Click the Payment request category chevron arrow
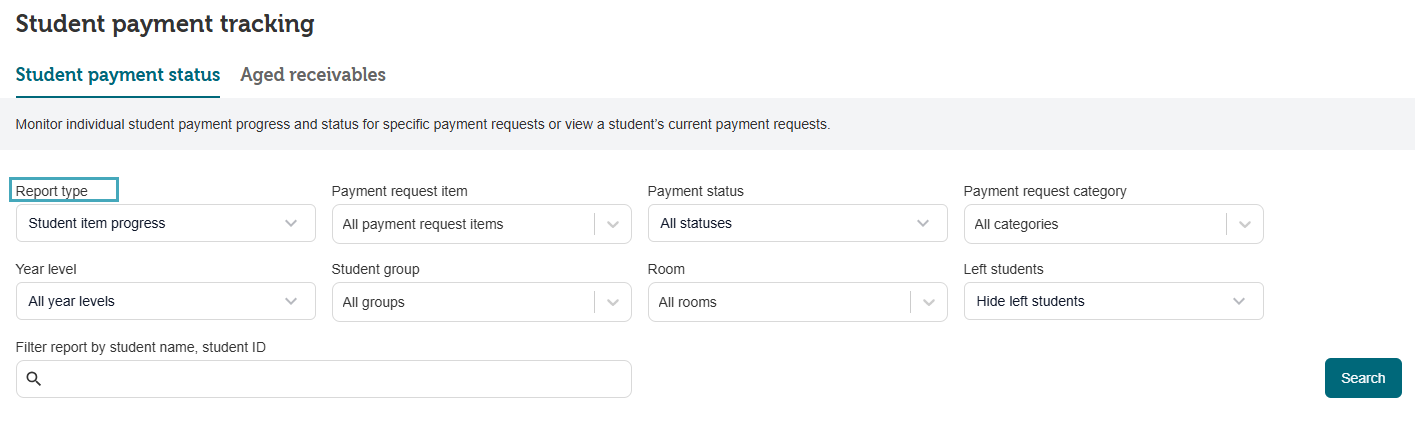1415x423 pixels. [x=1245, y=224]
